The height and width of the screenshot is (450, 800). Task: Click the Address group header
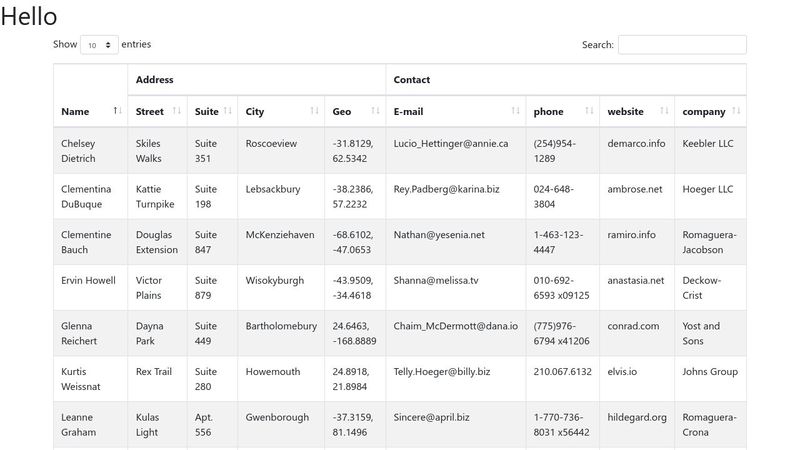(x=155, y=80)
